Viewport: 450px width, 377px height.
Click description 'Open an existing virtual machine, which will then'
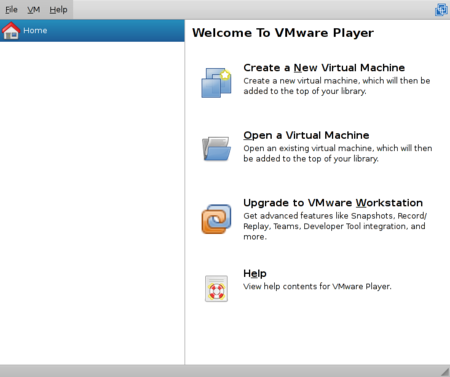[x=338, y=148]
